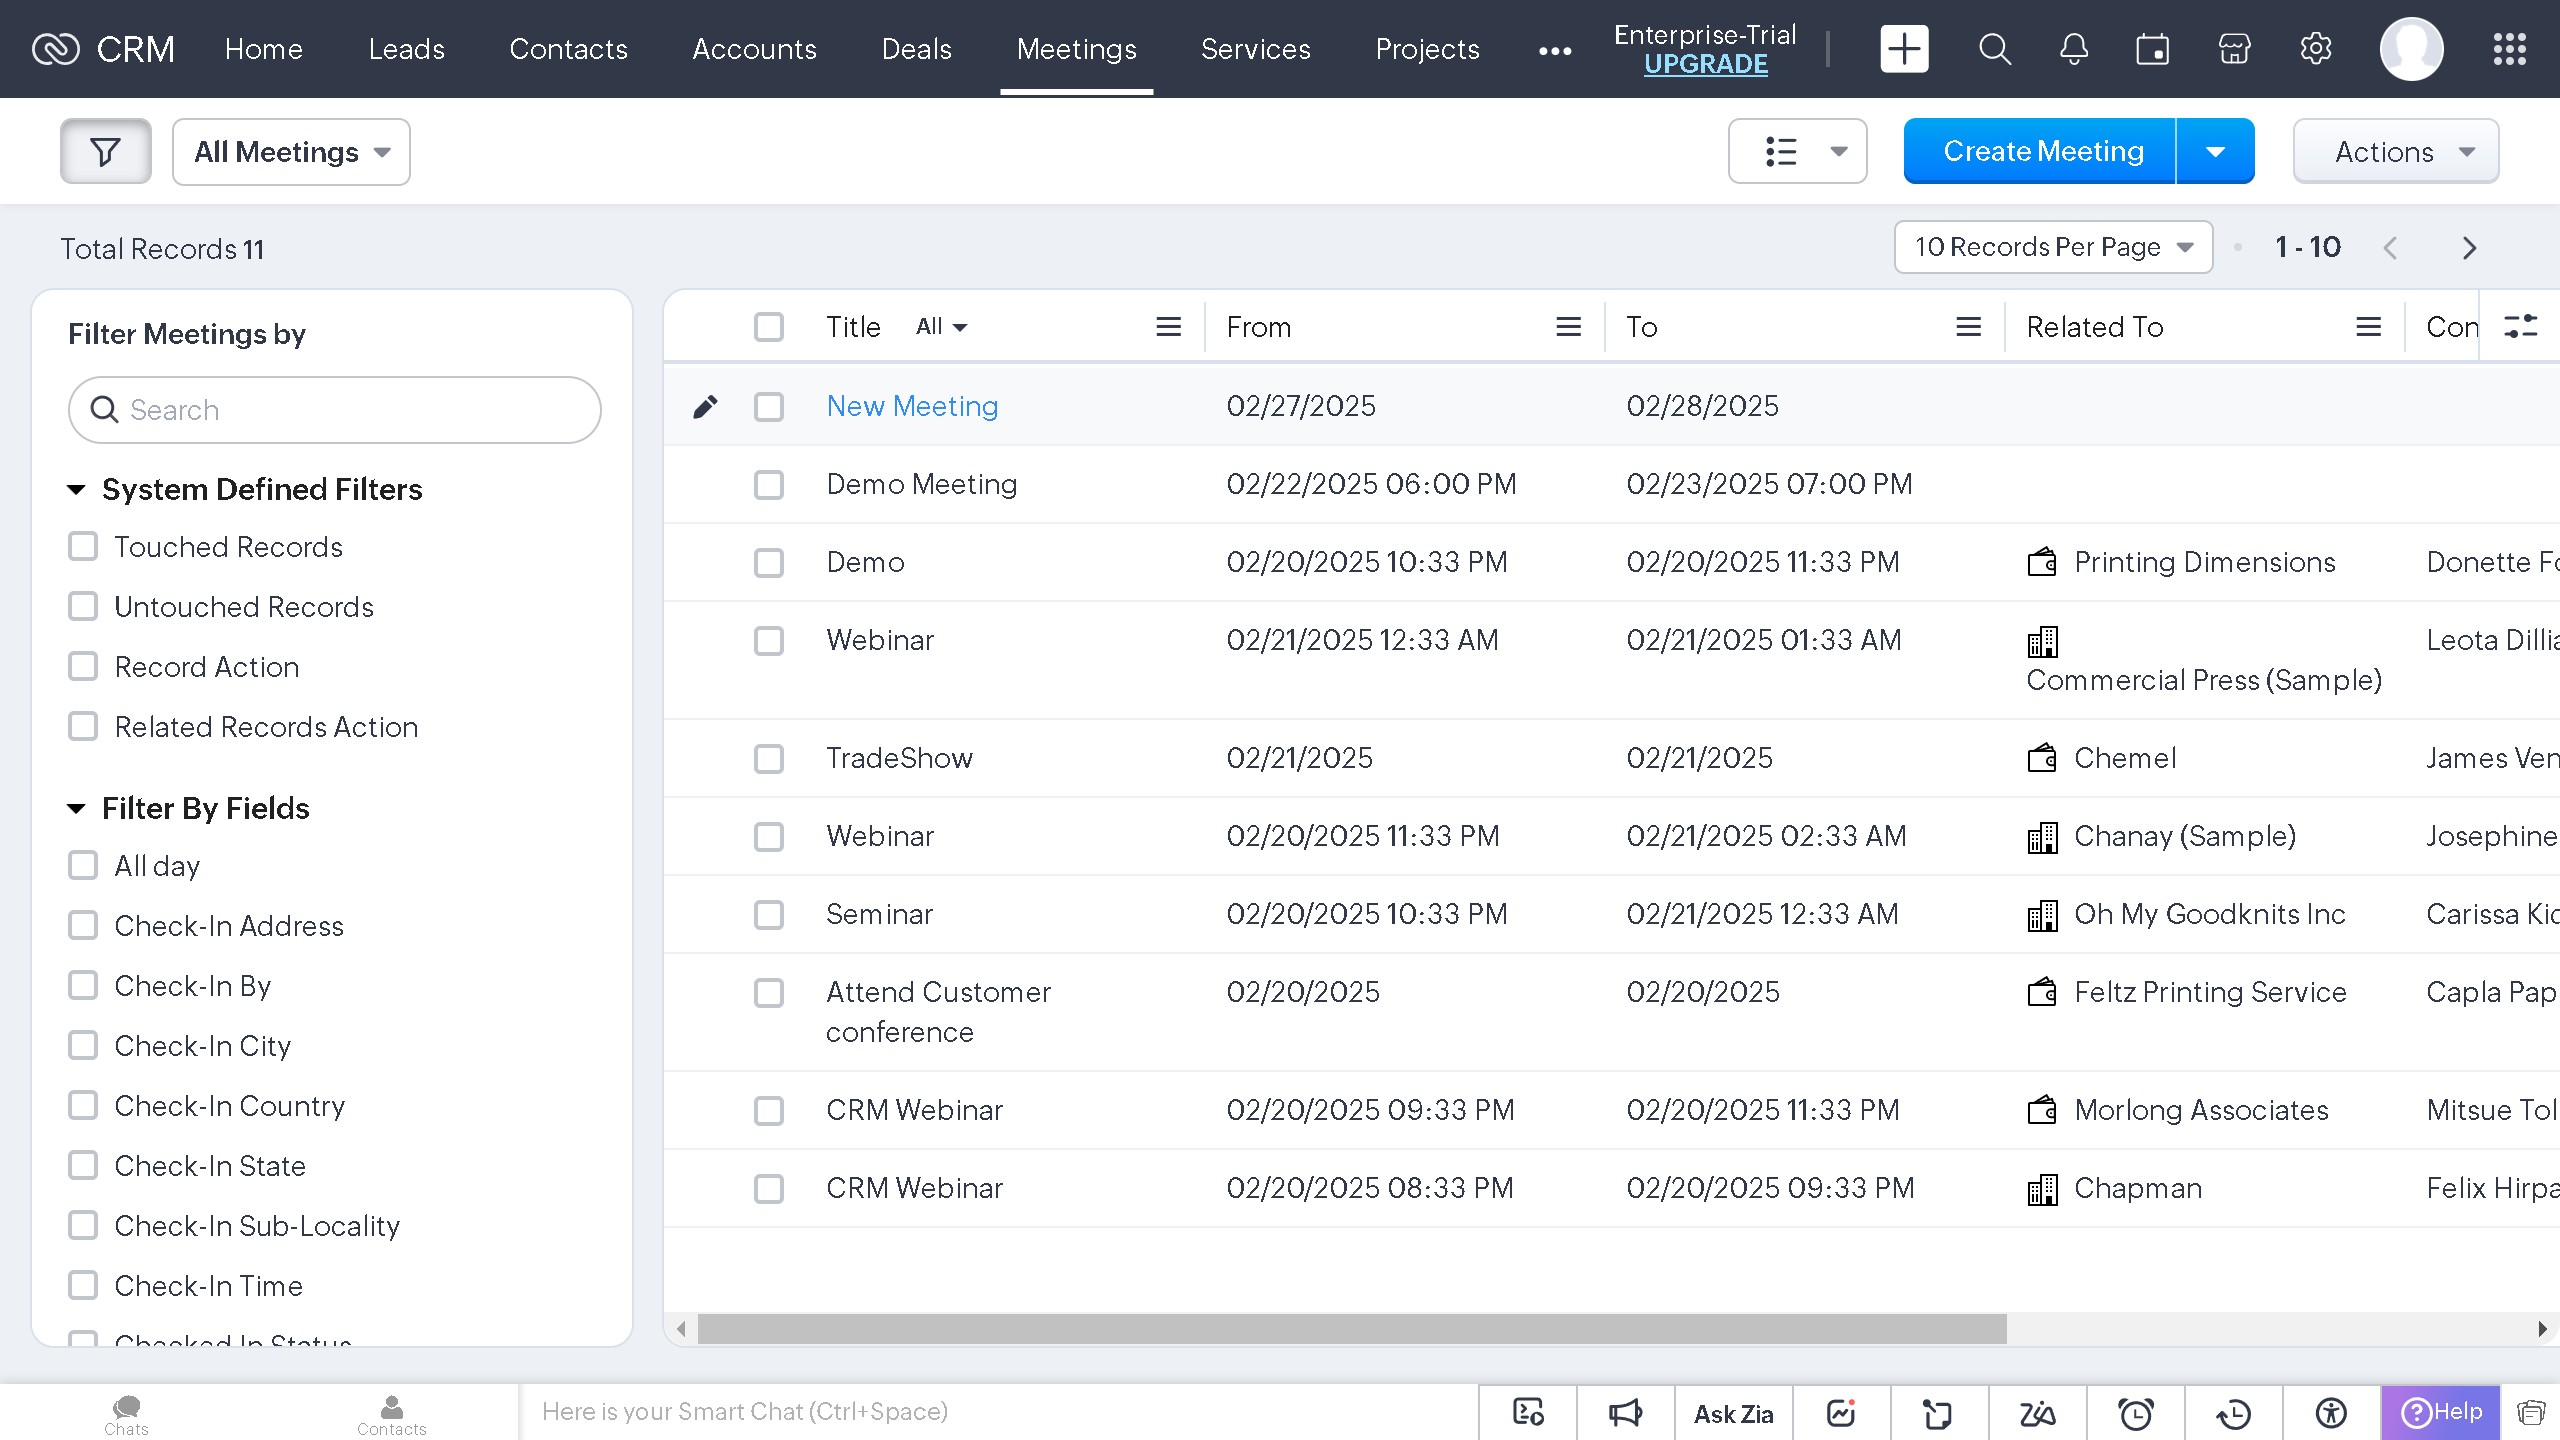This screenshot has height=1440, width=2560.
Task: Open the New Meeting record link
Action: [912, 406]
